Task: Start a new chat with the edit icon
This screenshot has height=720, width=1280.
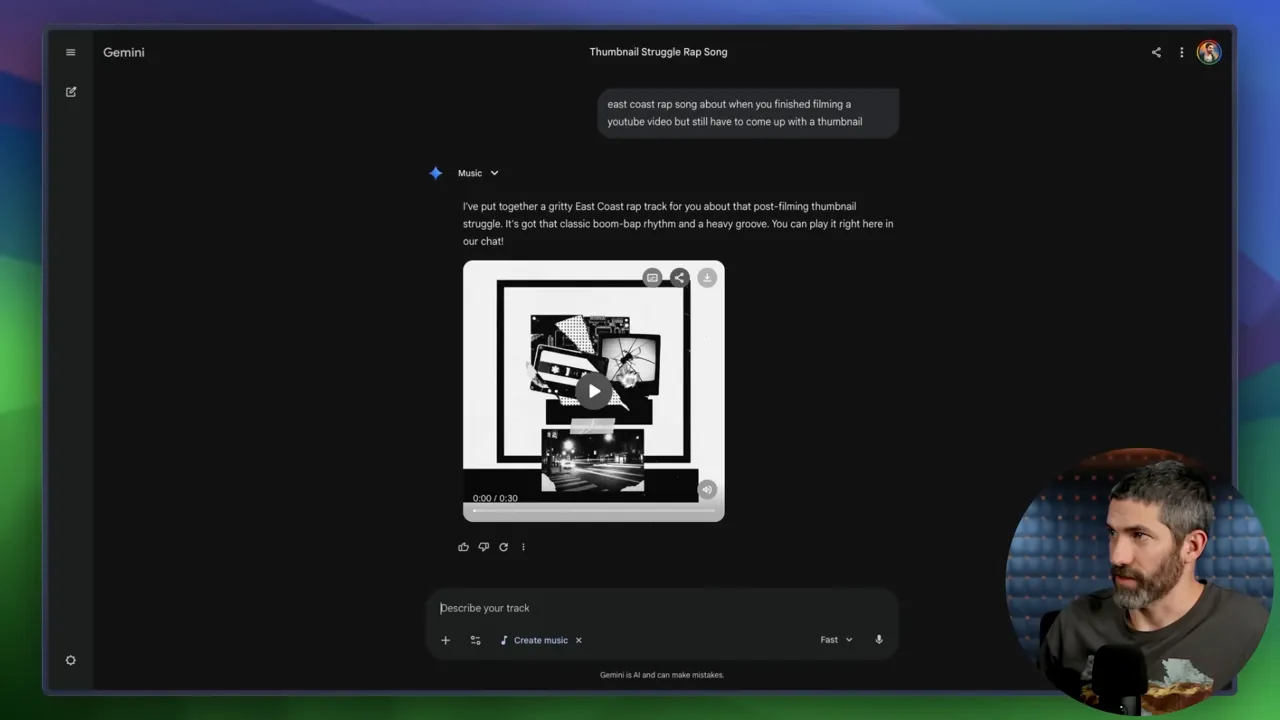Action: point(71,92)
